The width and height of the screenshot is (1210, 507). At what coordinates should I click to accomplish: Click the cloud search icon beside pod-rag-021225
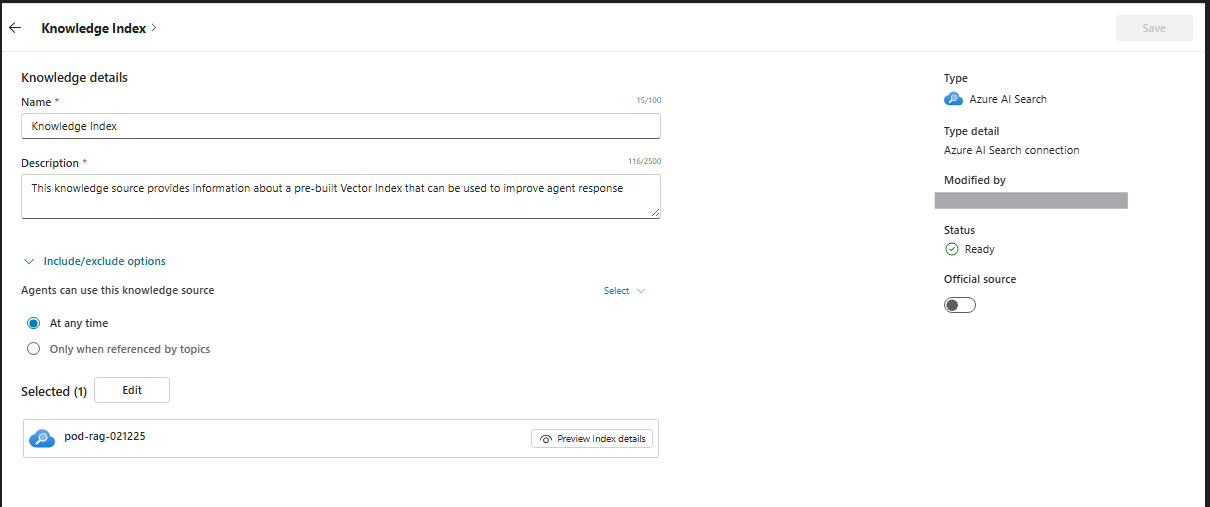coord(42,438)
